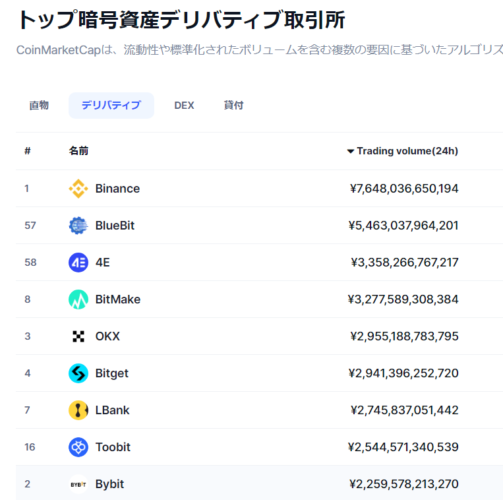
Task: Switch to the 直物 tab
Action: pos(39,106)
